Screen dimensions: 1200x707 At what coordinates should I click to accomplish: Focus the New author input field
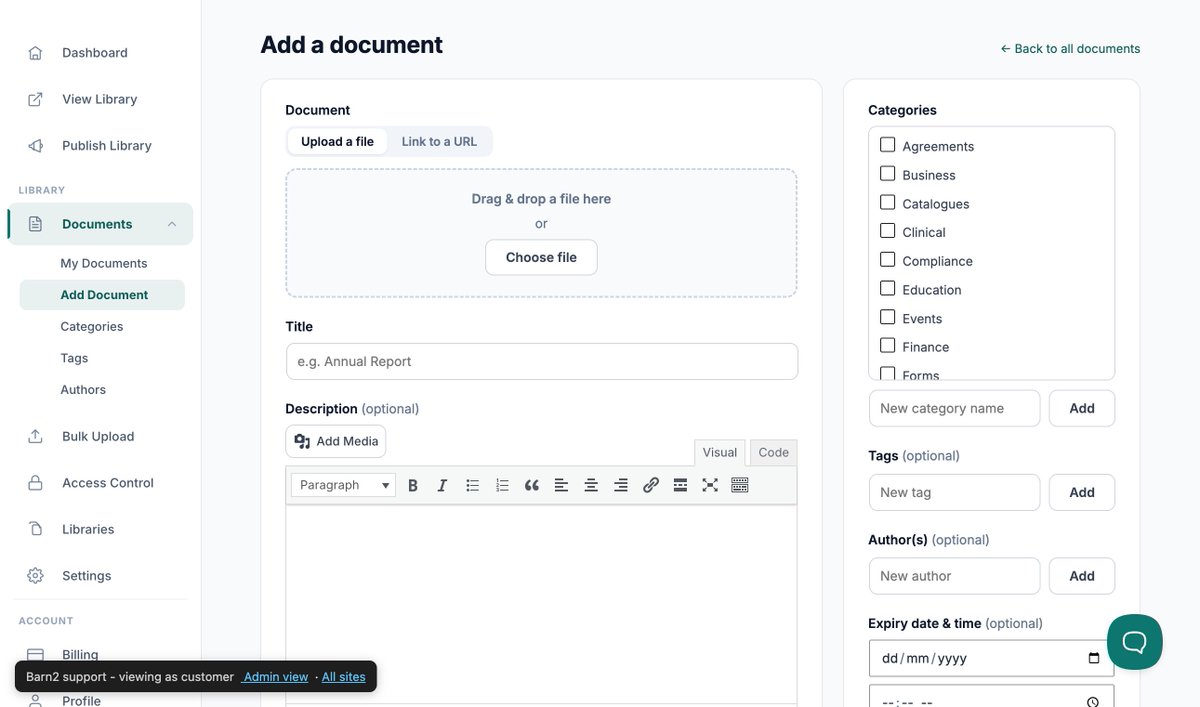[954, 576]
